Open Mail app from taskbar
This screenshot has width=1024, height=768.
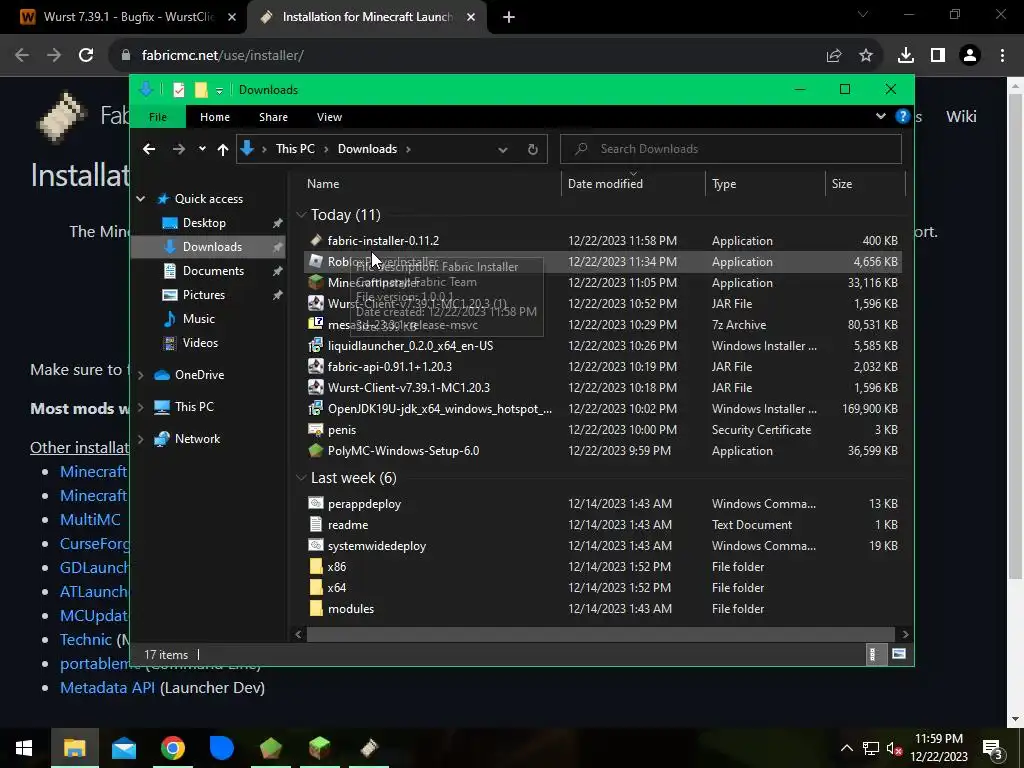(x=123, y=748)
